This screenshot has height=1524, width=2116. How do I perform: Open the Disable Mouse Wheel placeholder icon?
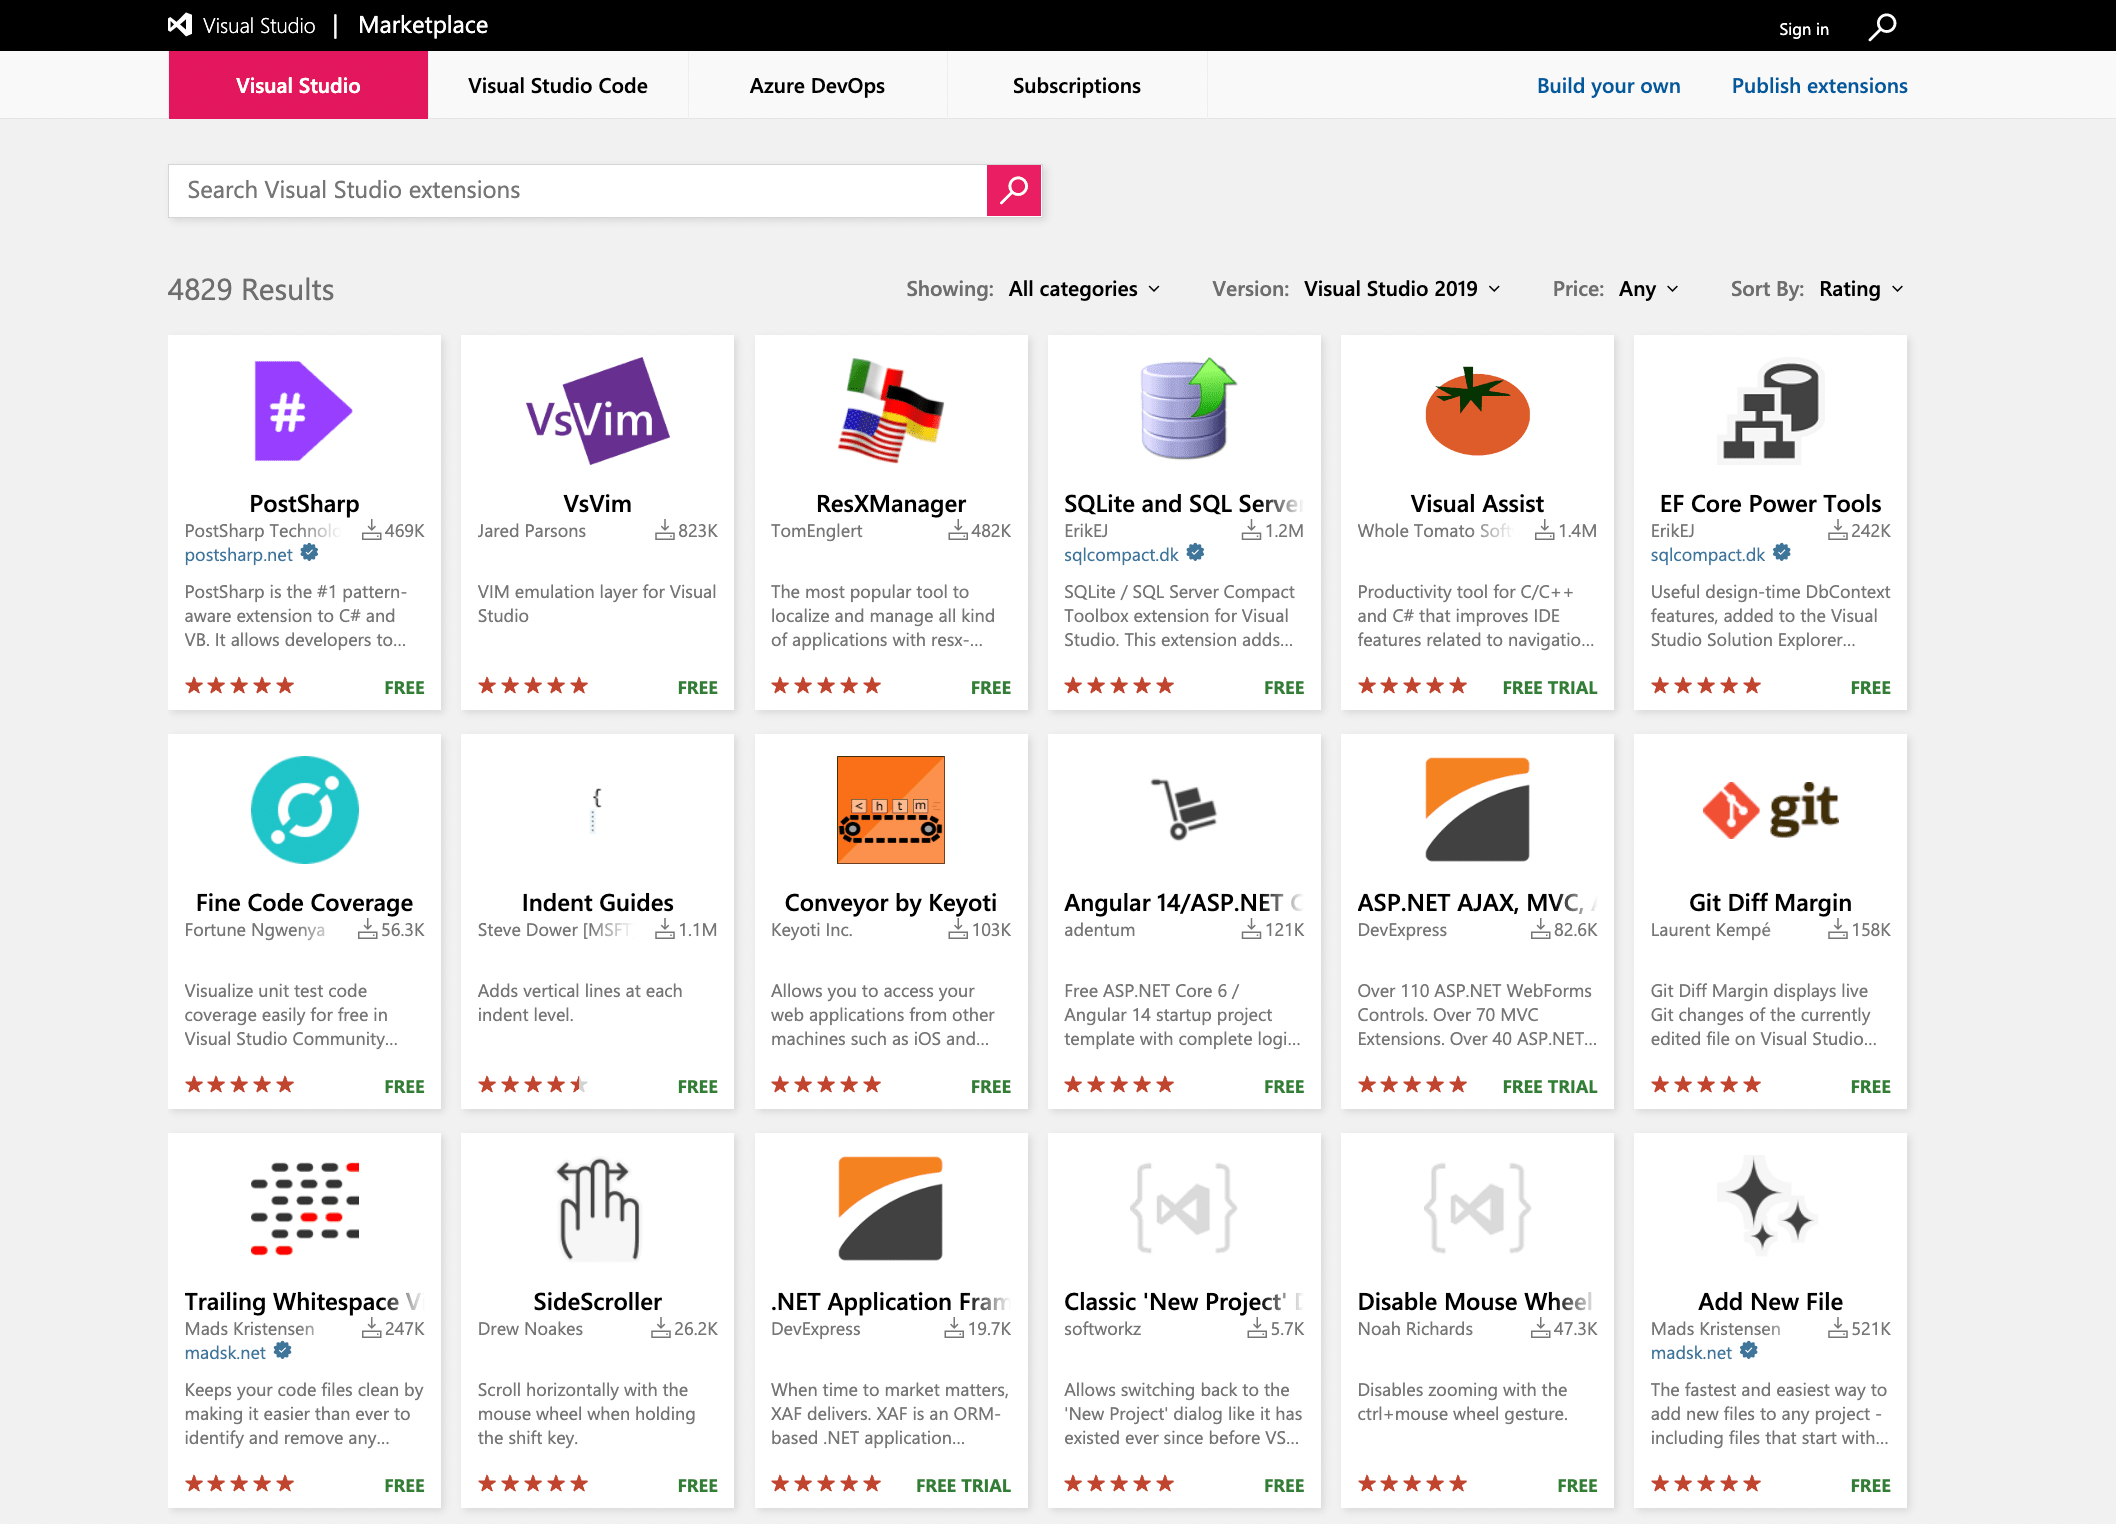point(1477,1209)
